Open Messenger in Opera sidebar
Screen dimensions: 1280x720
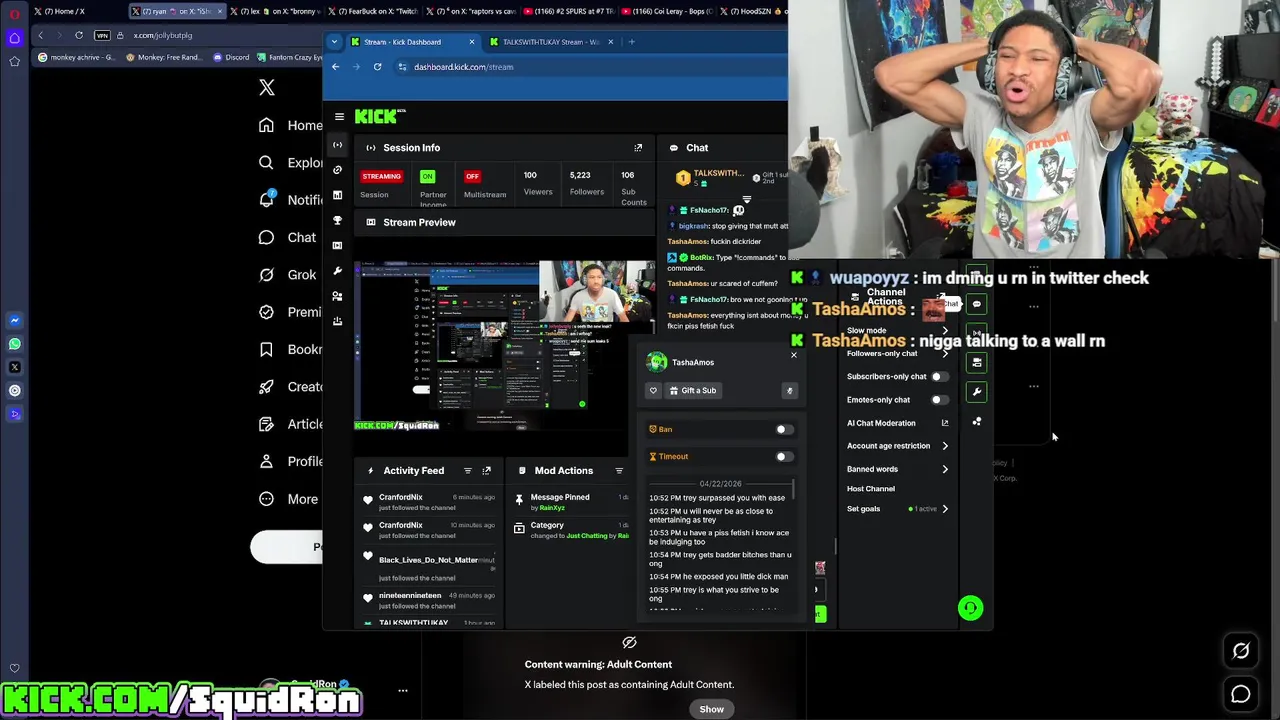point(14,321)
